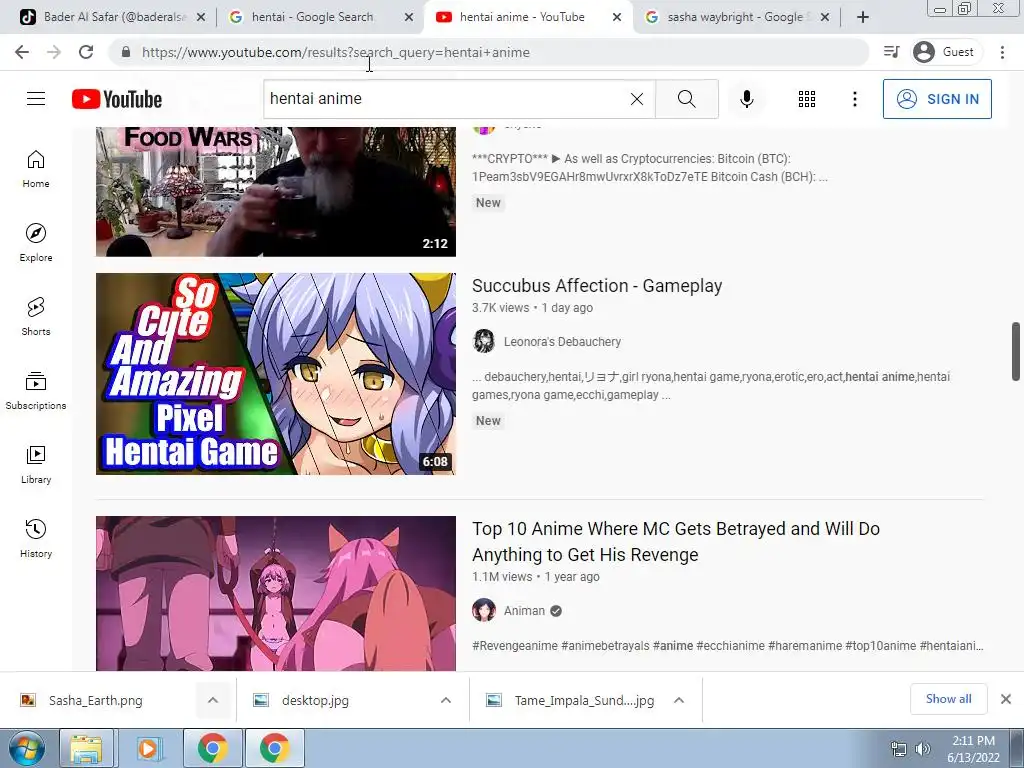This screenshot has height=768, width=1024.
Task: Open Library in the sidebar
Action: [x=36, y=464]
